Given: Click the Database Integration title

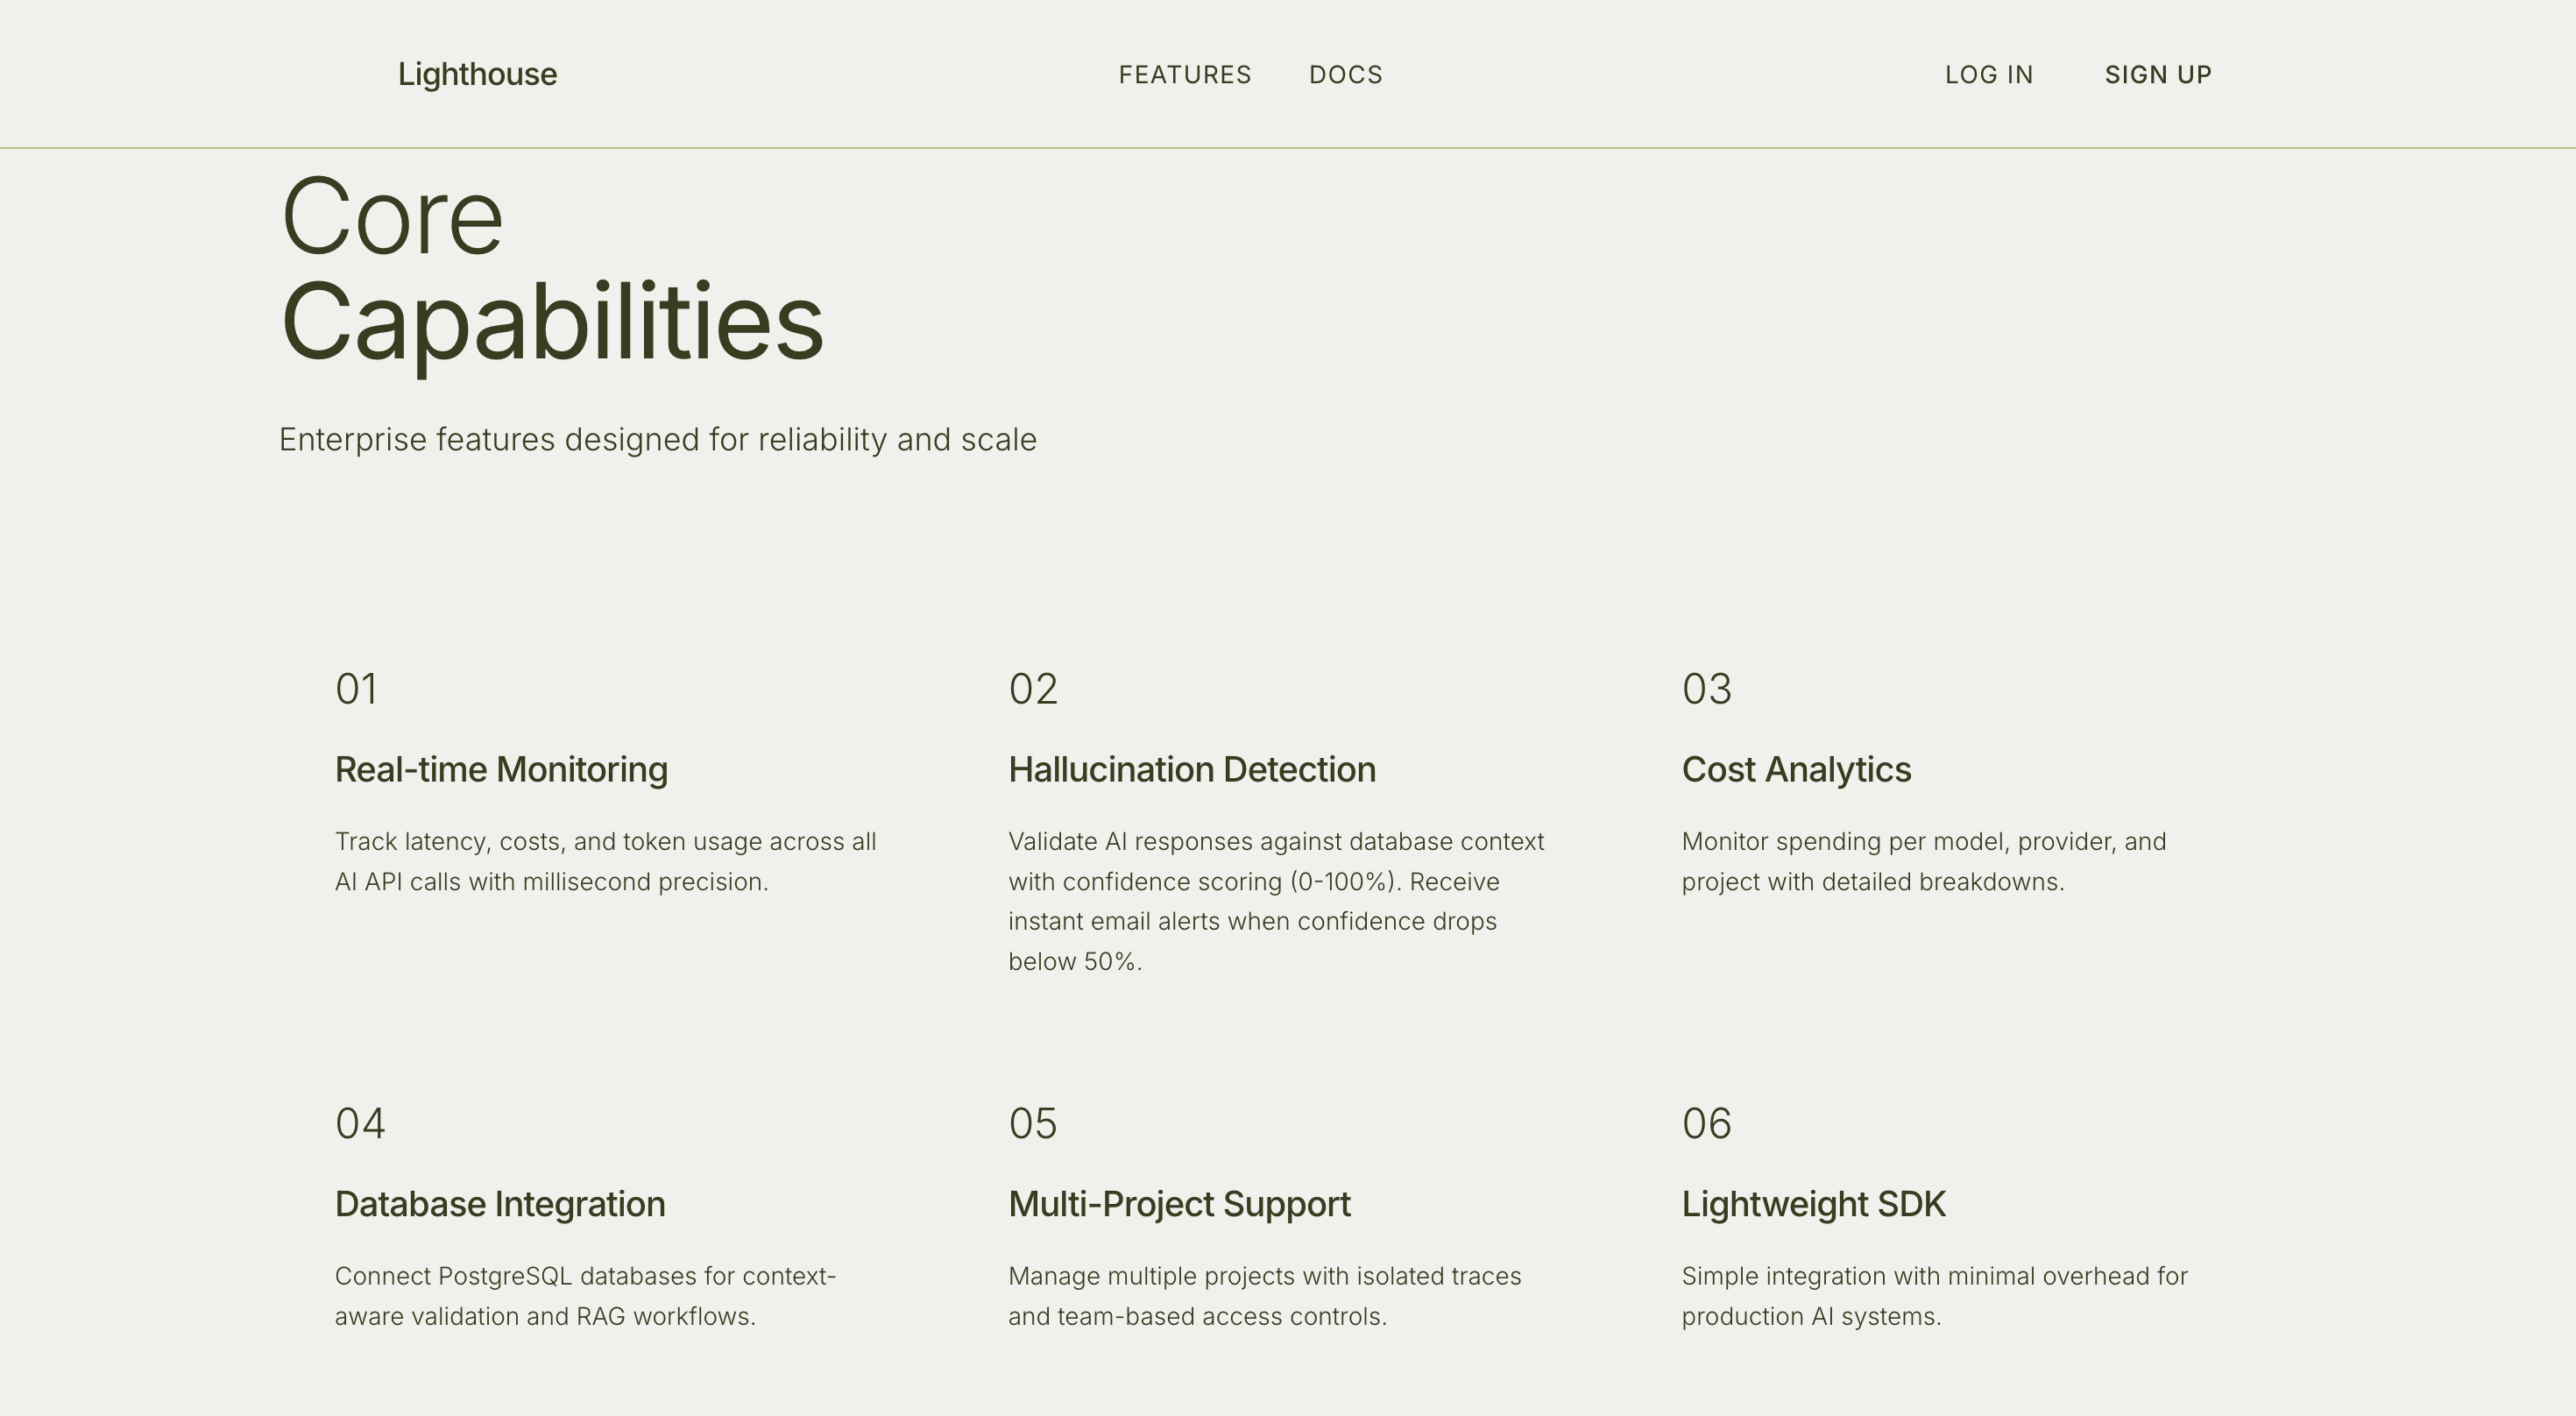Looking at the screenshot, I should tap(499, 1204).
